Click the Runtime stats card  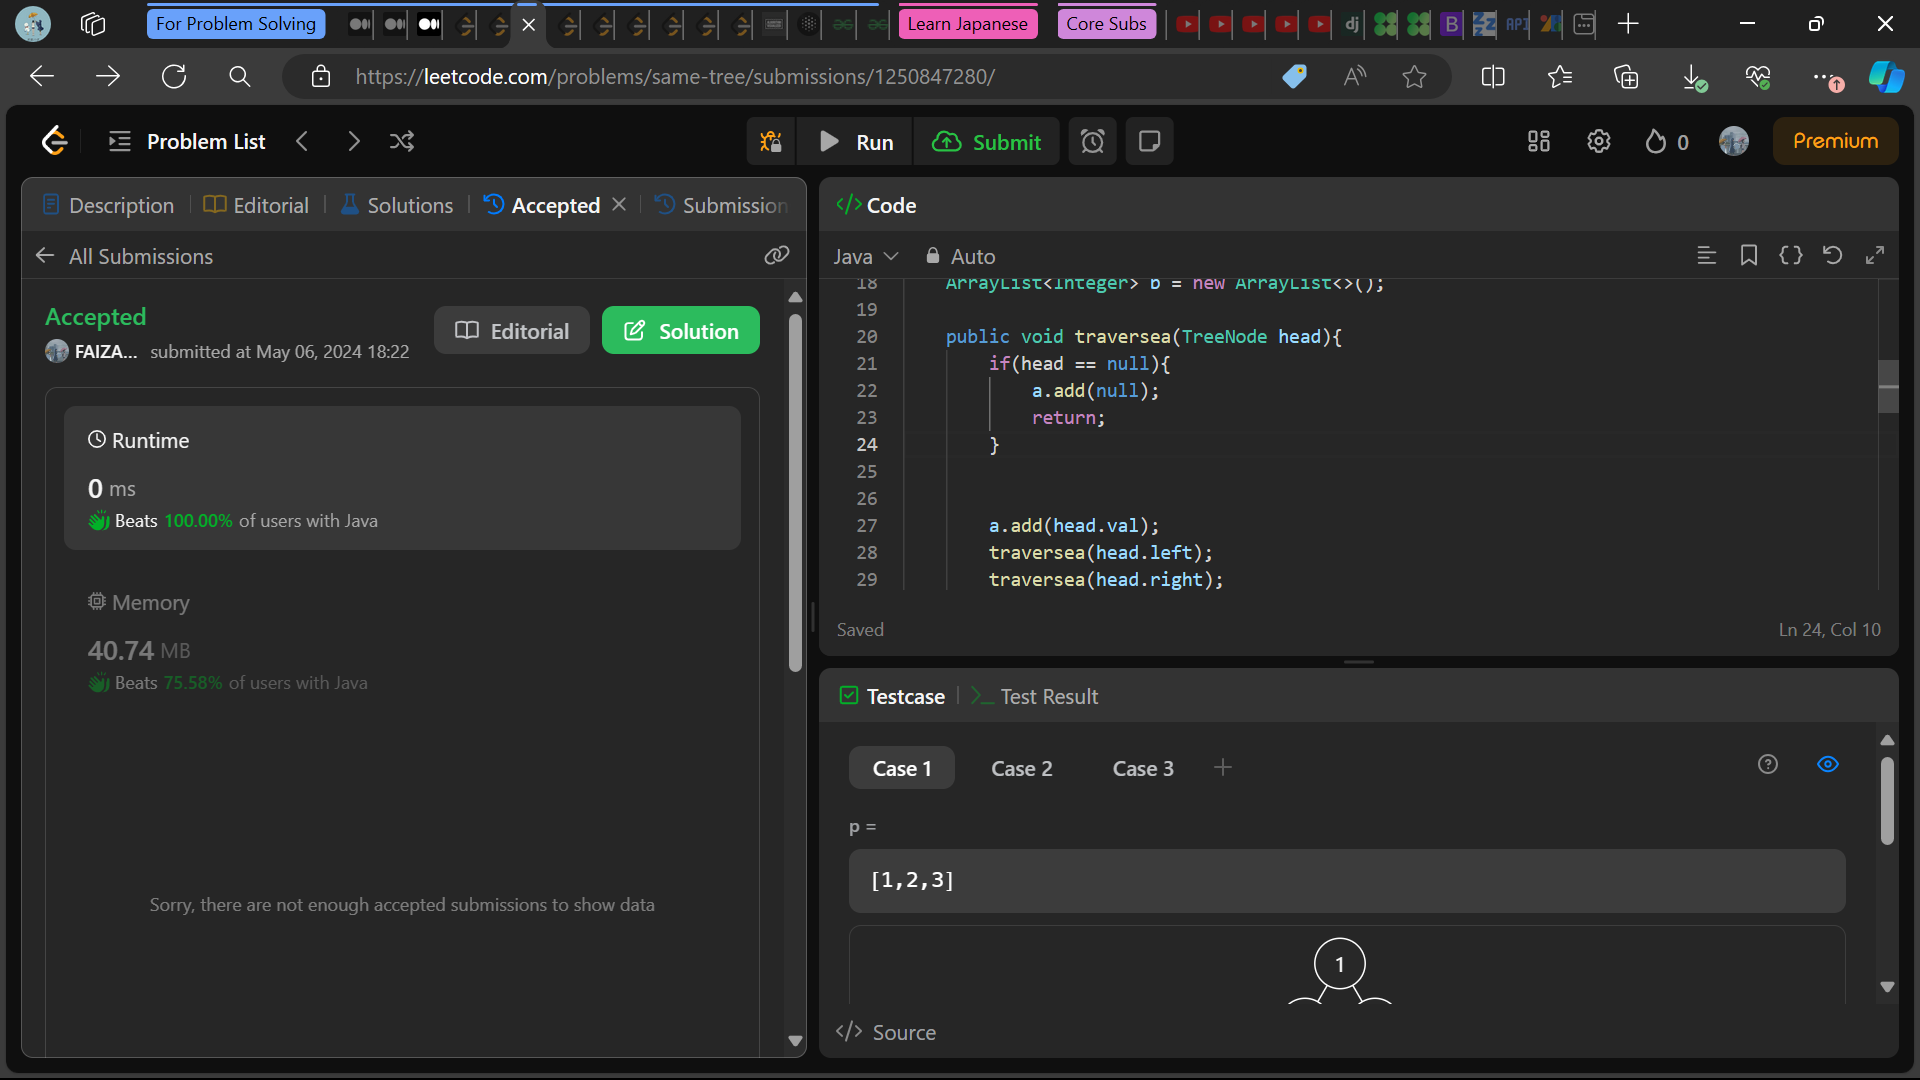(x=402, y=478)
